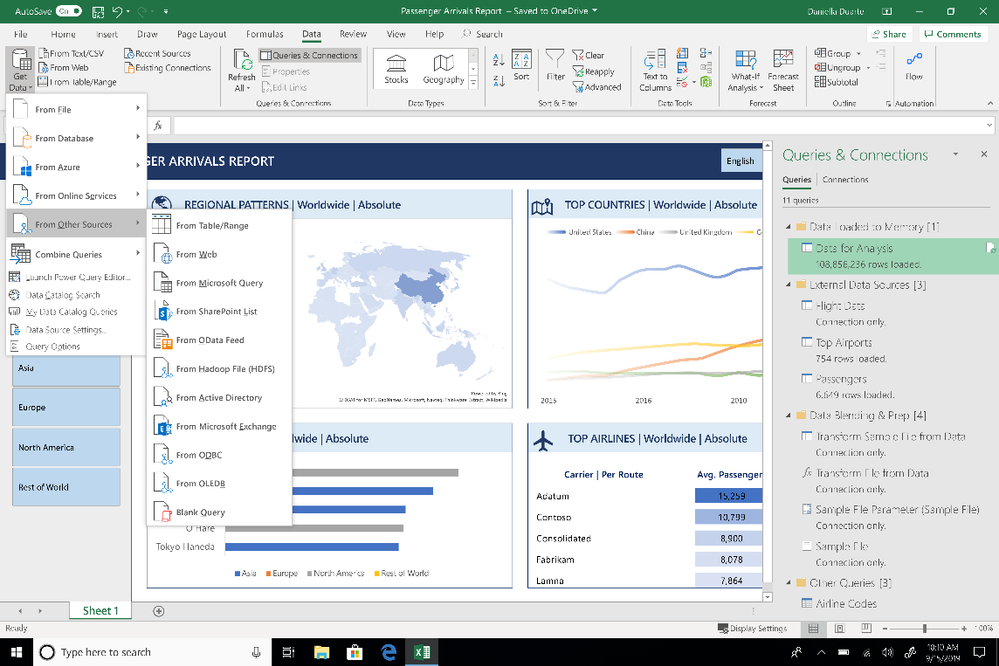
Task: Select the Stocks data type
Action: coord(396,69)
